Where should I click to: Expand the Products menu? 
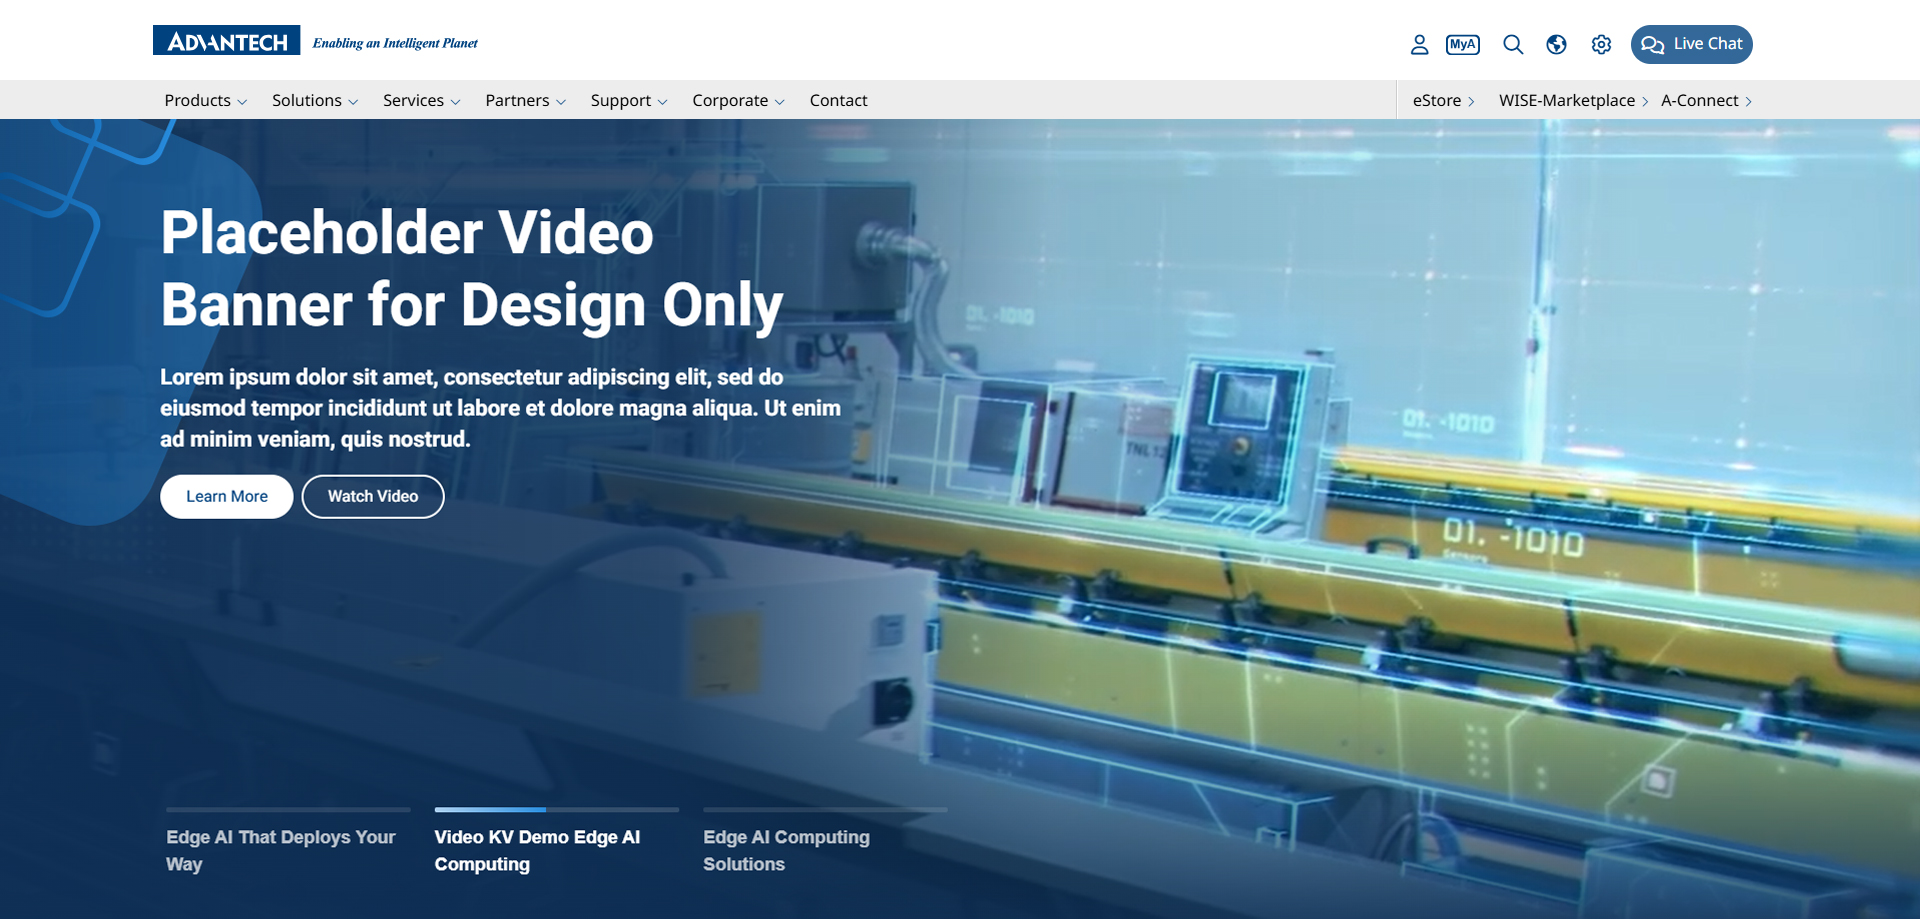coord(205,100)
